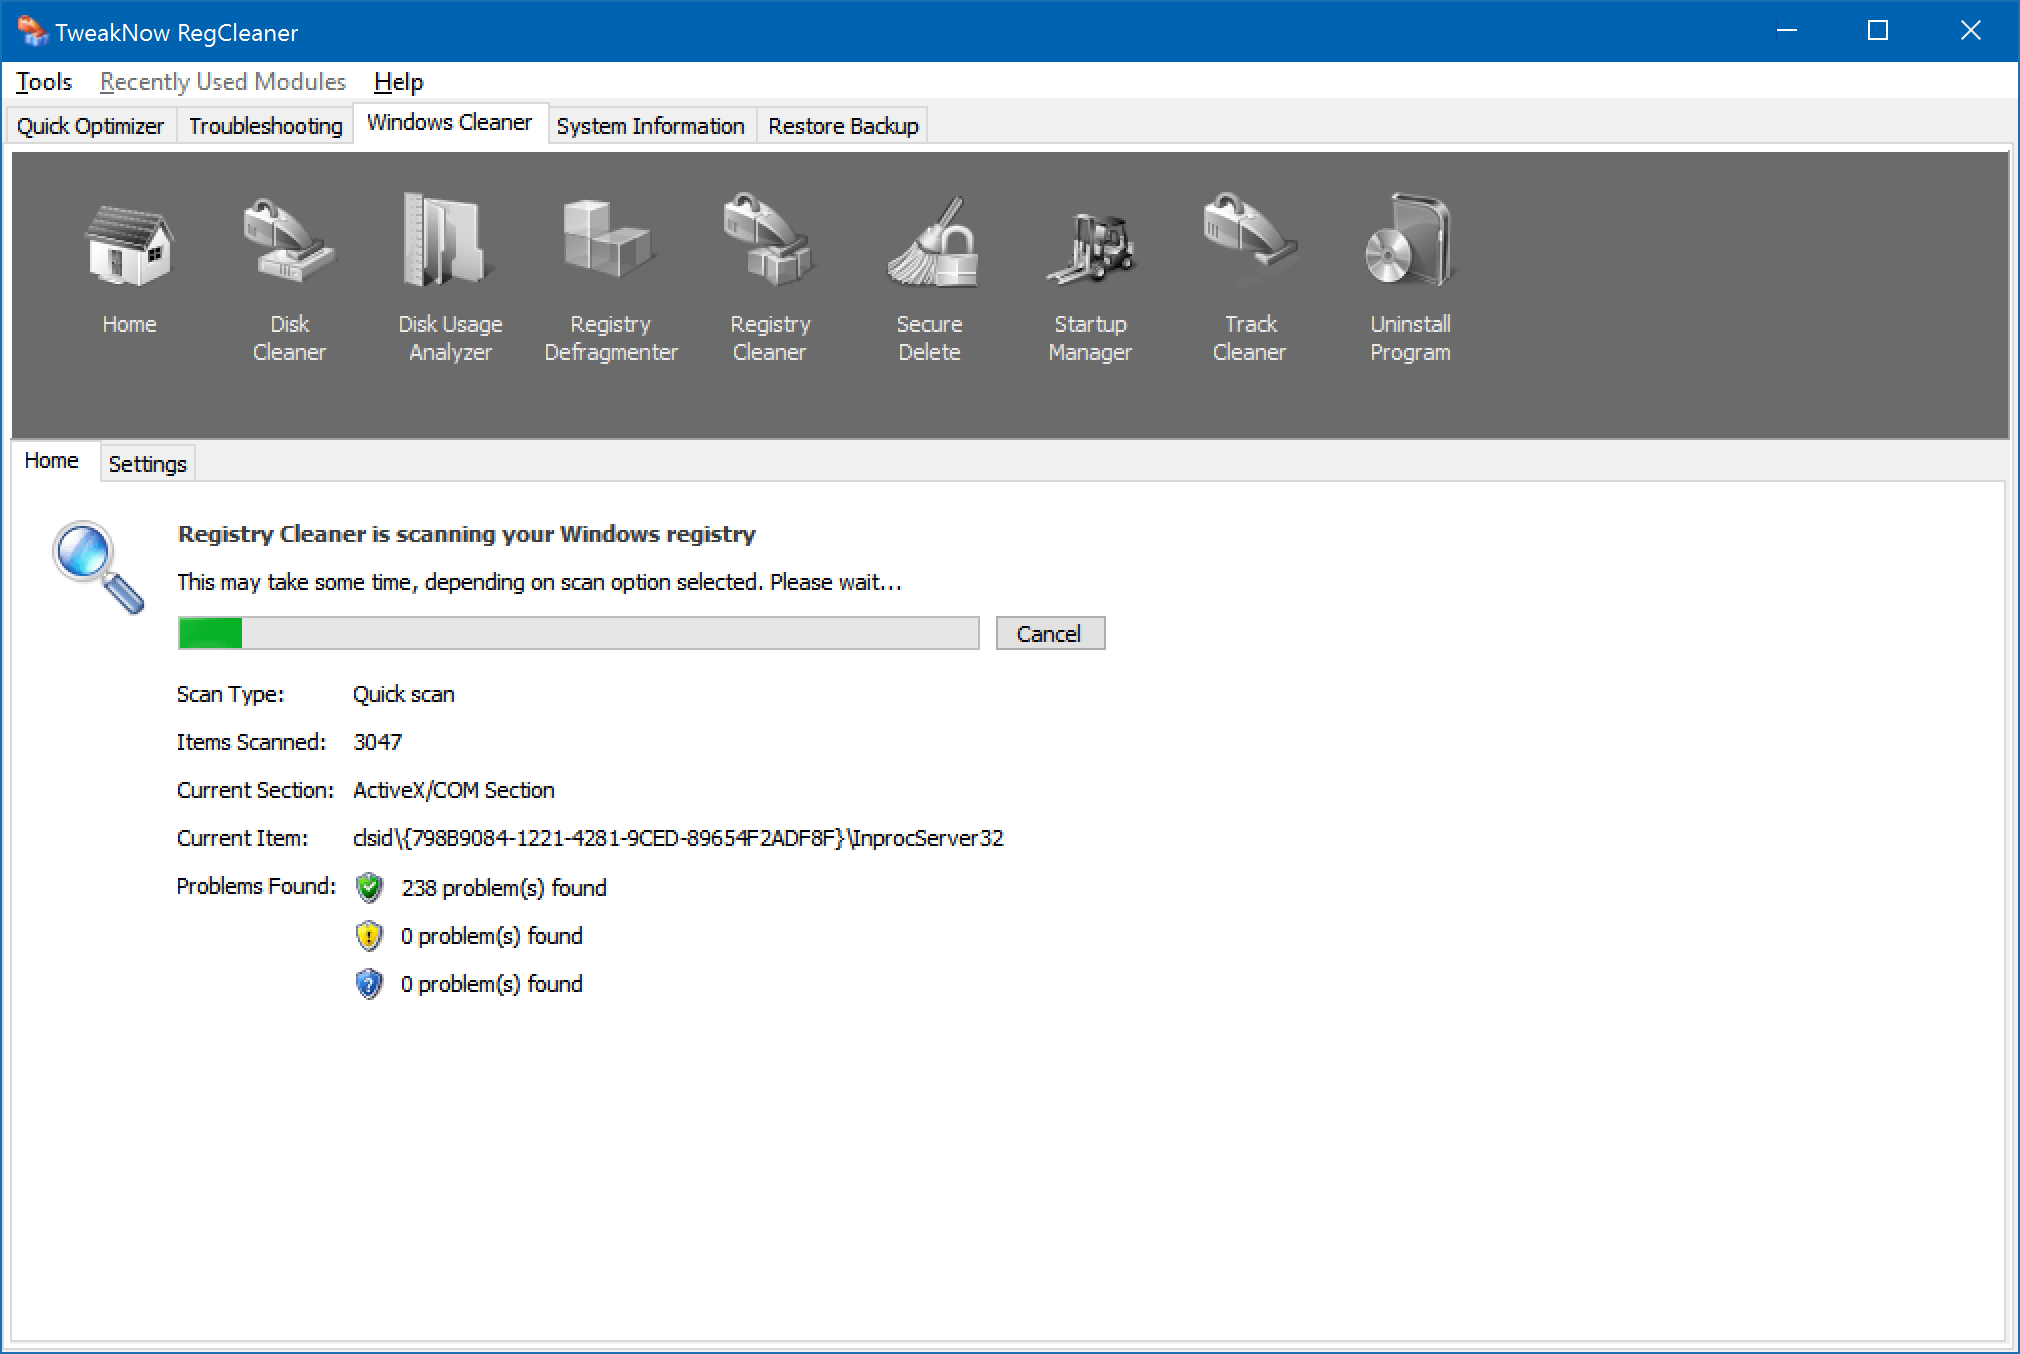Open the Help menu
This screenshot has width=2020, height=1354.
click(398, 82)
